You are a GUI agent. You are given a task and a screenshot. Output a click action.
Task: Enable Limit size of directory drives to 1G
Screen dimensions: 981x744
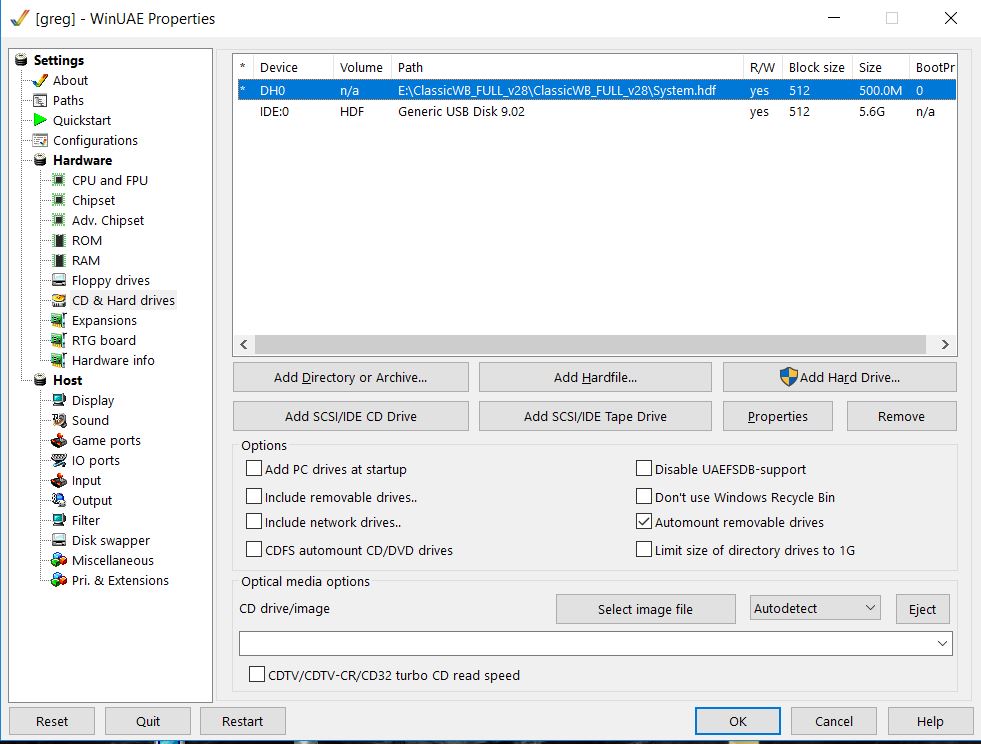click(x=644, y=549)
